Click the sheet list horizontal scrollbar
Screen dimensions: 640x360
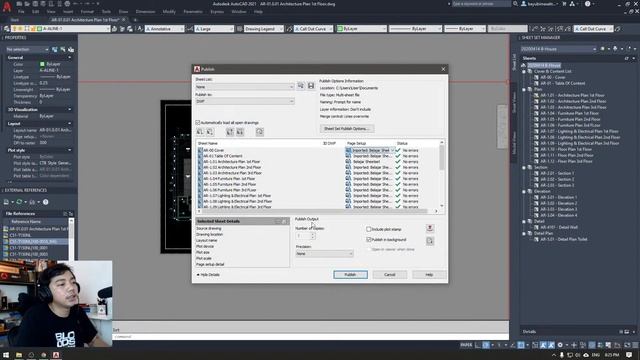[x=318, y=211]
